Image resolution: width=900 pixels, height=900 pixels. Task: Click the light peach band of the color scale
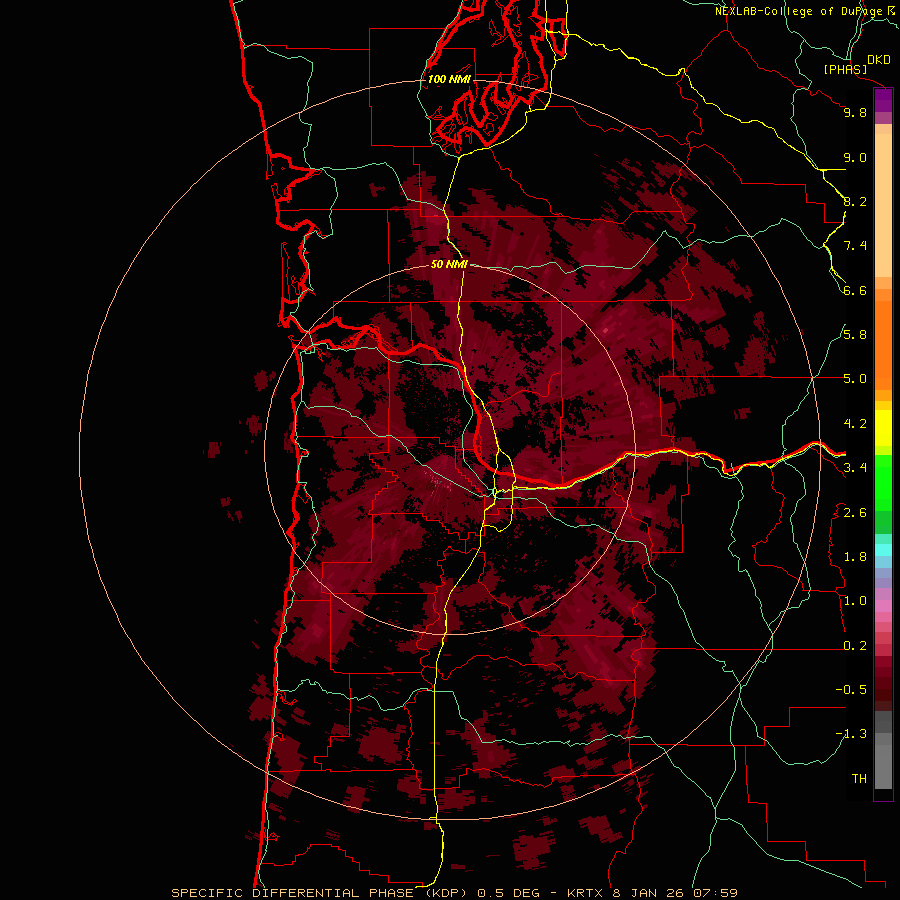coord(883,205)
